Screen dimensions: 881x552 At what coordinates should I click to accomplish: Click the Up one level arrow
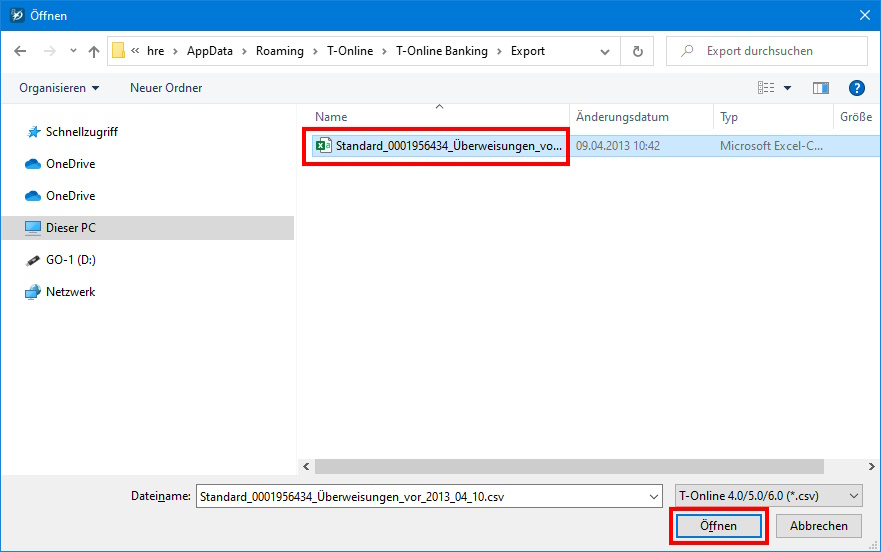coord(94,51)
